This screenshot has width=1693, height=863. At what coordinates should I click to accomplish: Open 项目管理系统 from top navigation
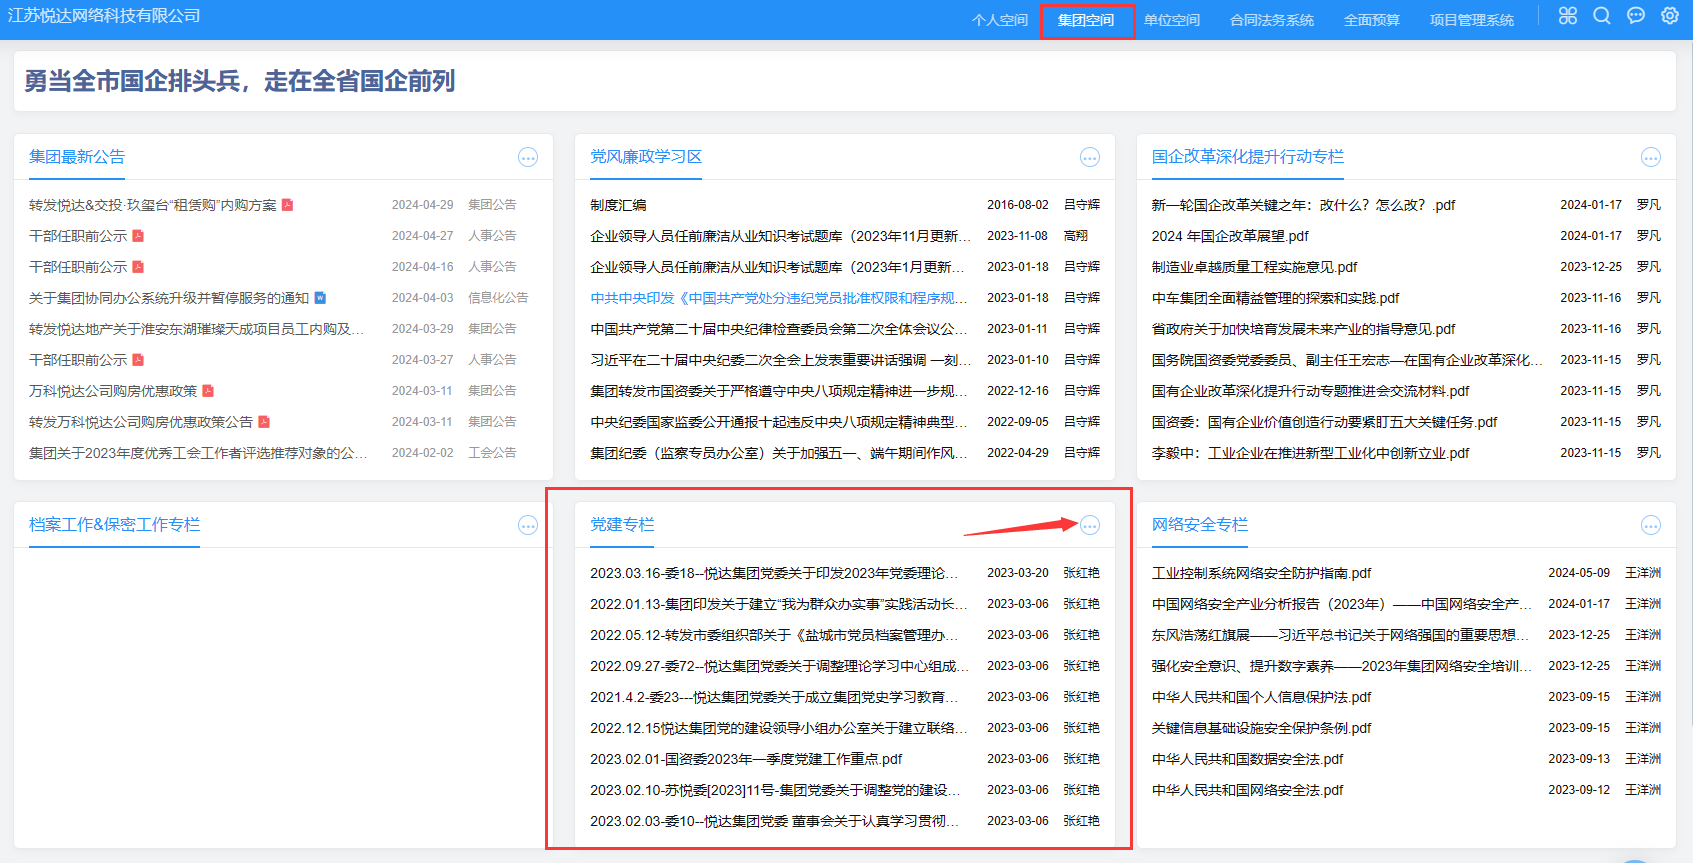point(1471,20)
